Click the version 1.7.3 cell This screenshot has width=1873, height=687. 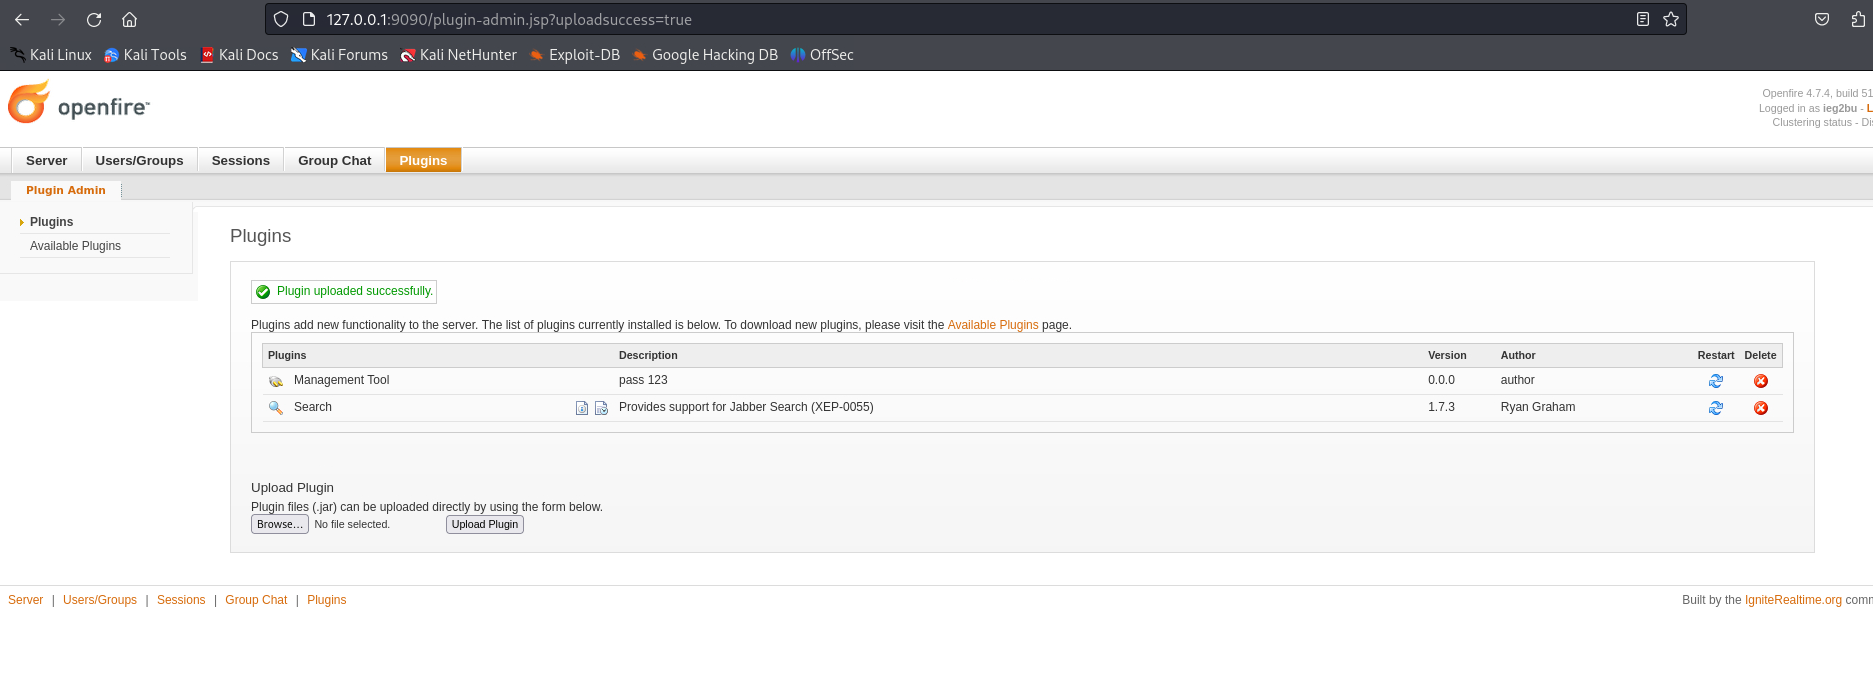1441,407
